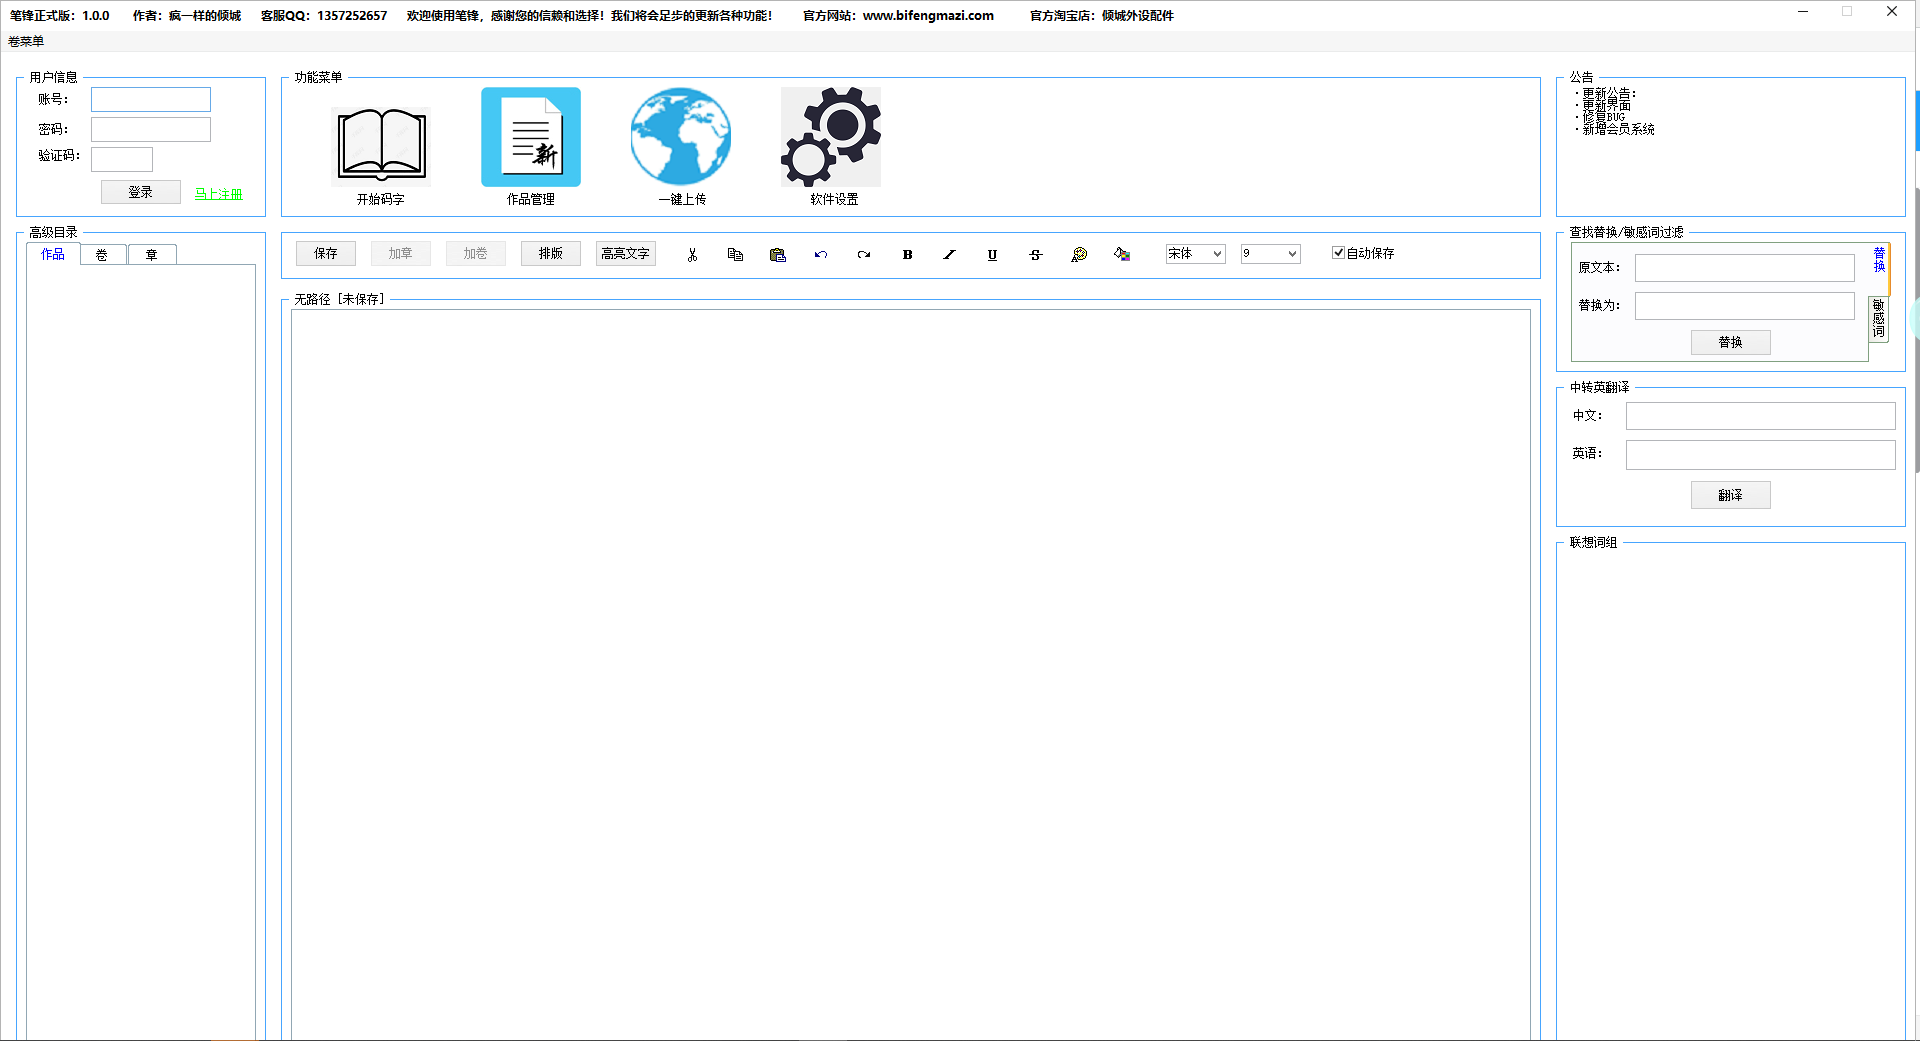Image resolution: width=1920 pixels, height=1041 pixels.
Task: Click the 马上注册 link
Action: click(218, 194)
